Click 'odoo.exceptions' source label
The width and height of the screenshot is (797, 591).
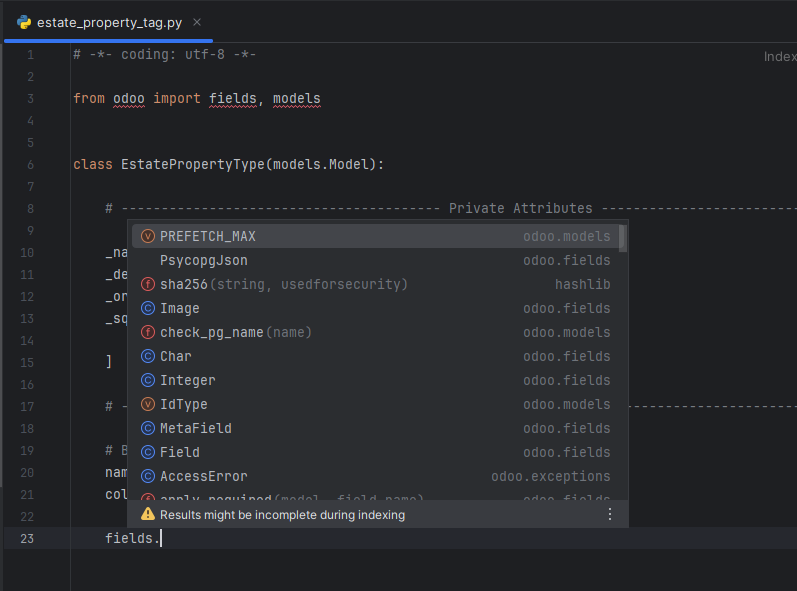coord(550,476)
